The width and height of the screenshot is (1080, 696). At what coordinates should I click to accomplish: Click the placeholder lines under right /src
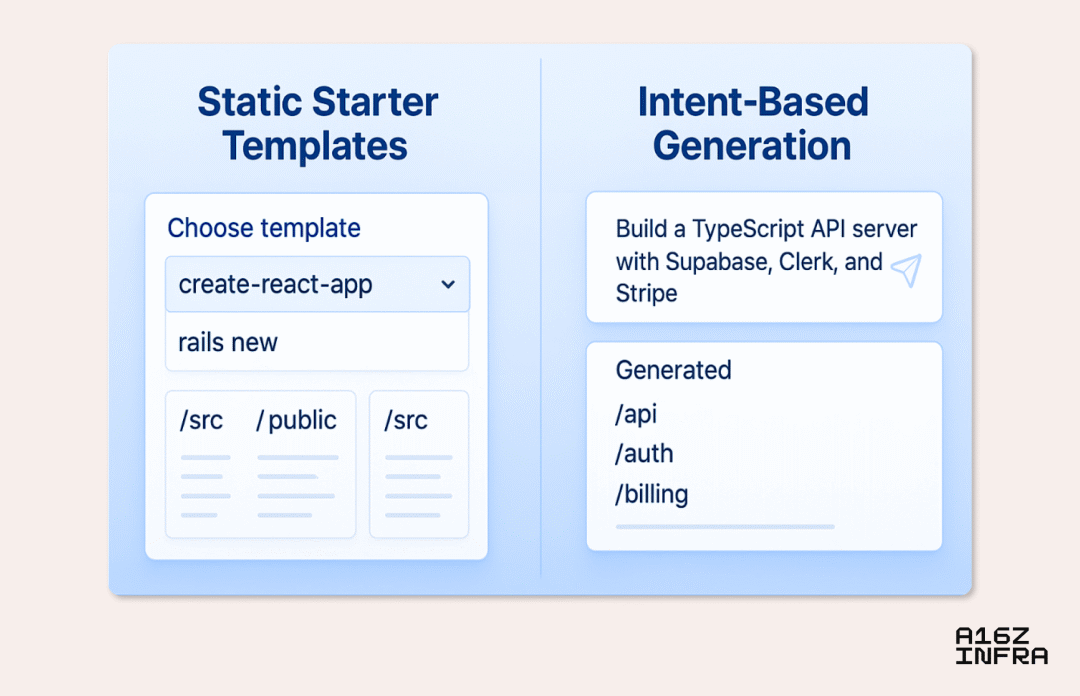(x=419, y=486)
